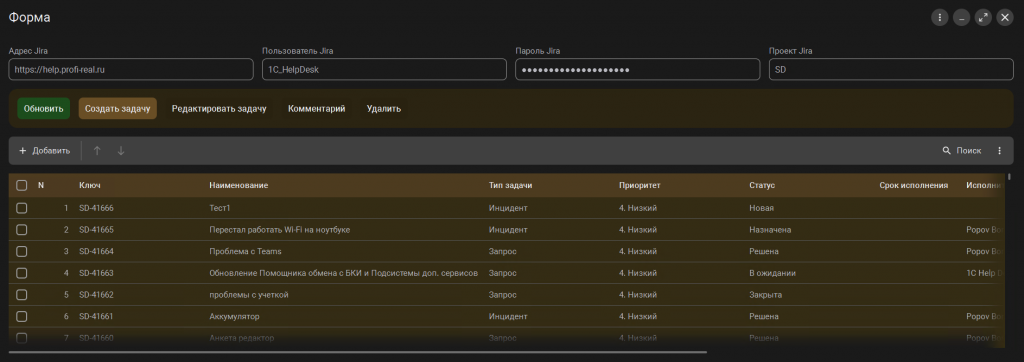
Task: Sort by the Срок исполнения column header
Action: (914, 186)
